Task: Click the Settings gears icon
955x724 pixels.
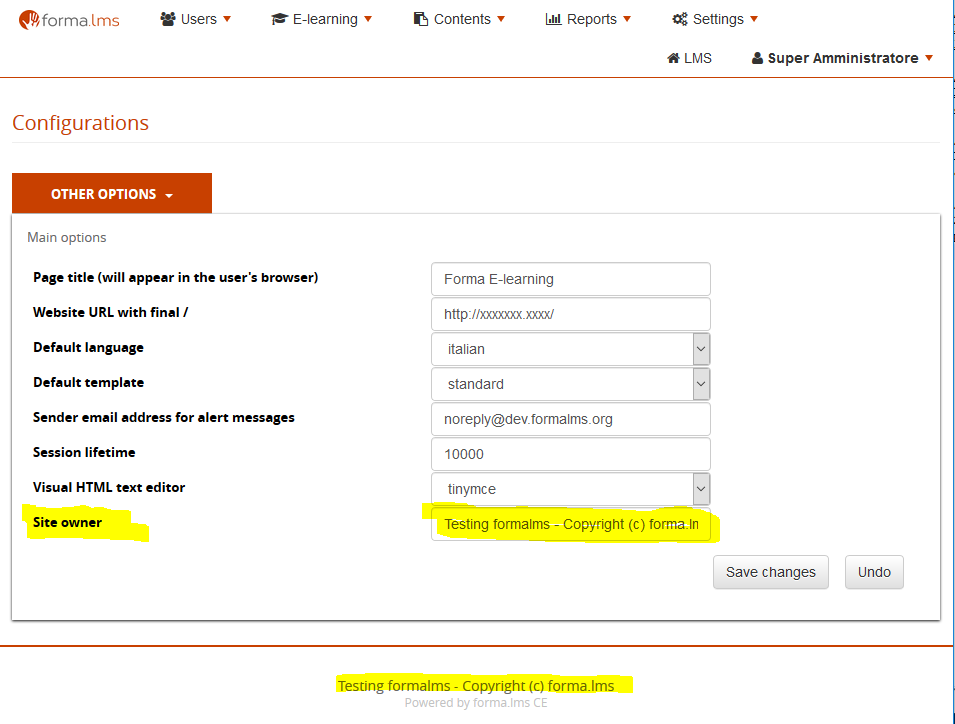Action: pyautogui.click(x=680, y=19)
